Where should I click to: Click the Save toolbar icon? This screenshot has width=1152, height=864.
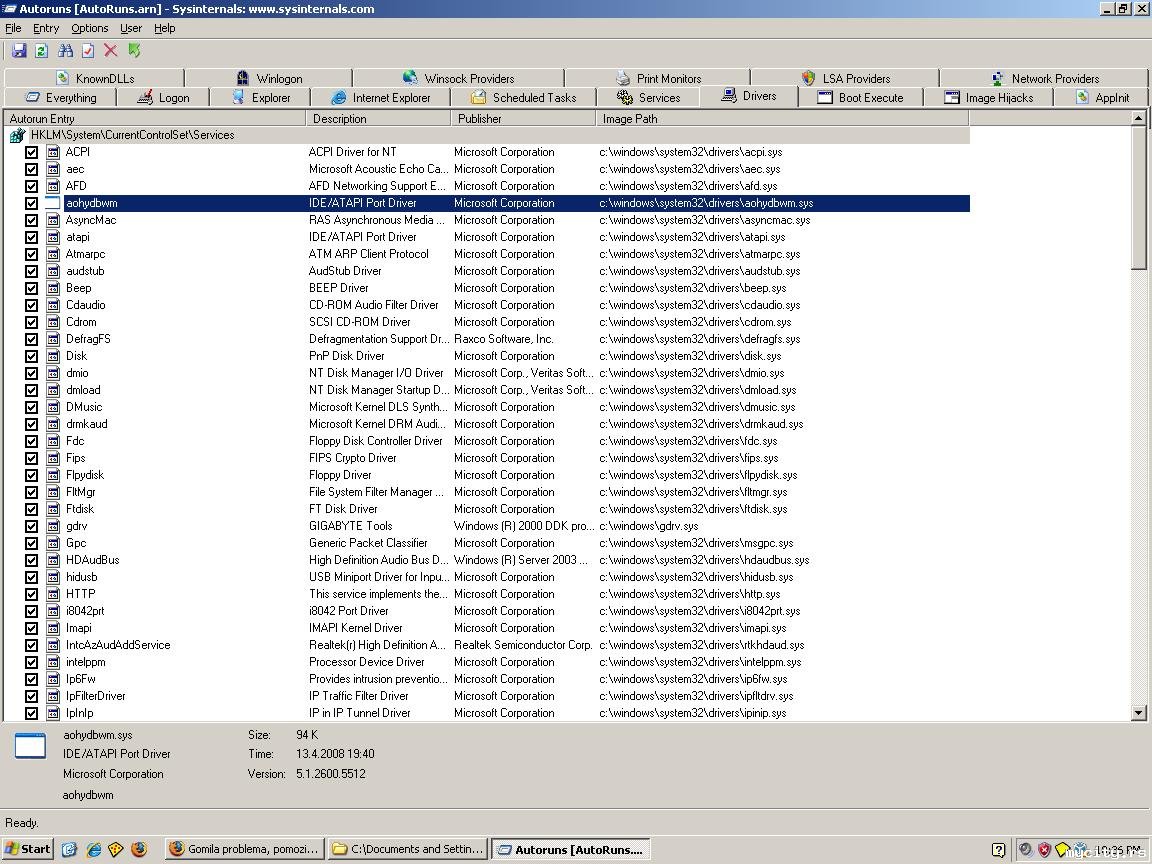[x=18, y=51]
